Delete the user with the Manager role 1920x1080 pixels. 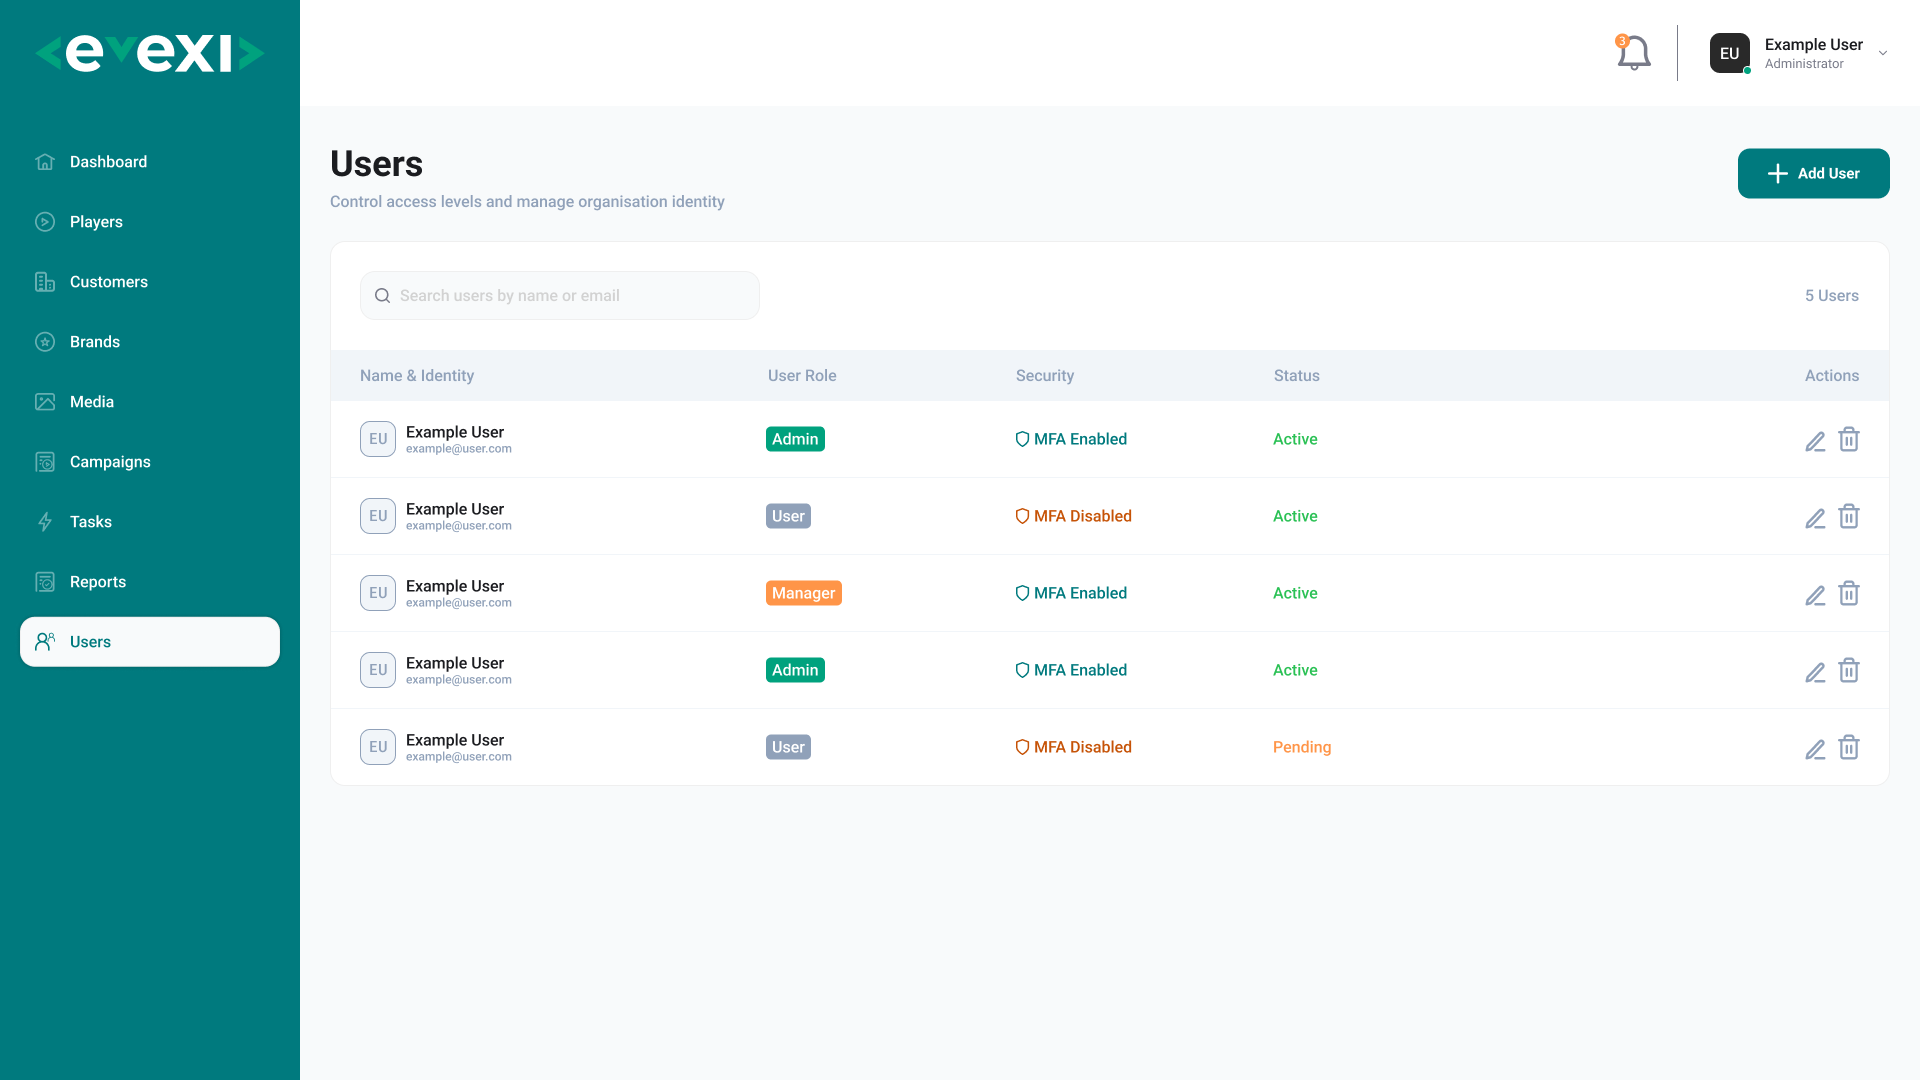click(x=1849, y=593)
